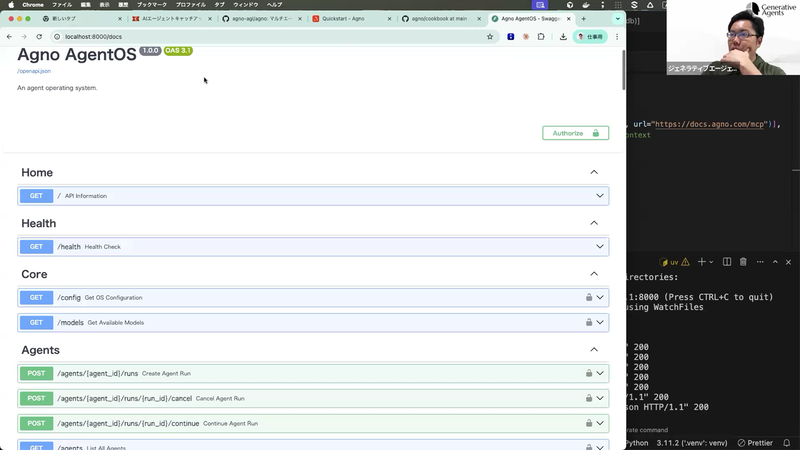Screen dimensions: 800x450
Task: Open the Chrome app menu in menu bar
Action: click(x=33, y=5)
